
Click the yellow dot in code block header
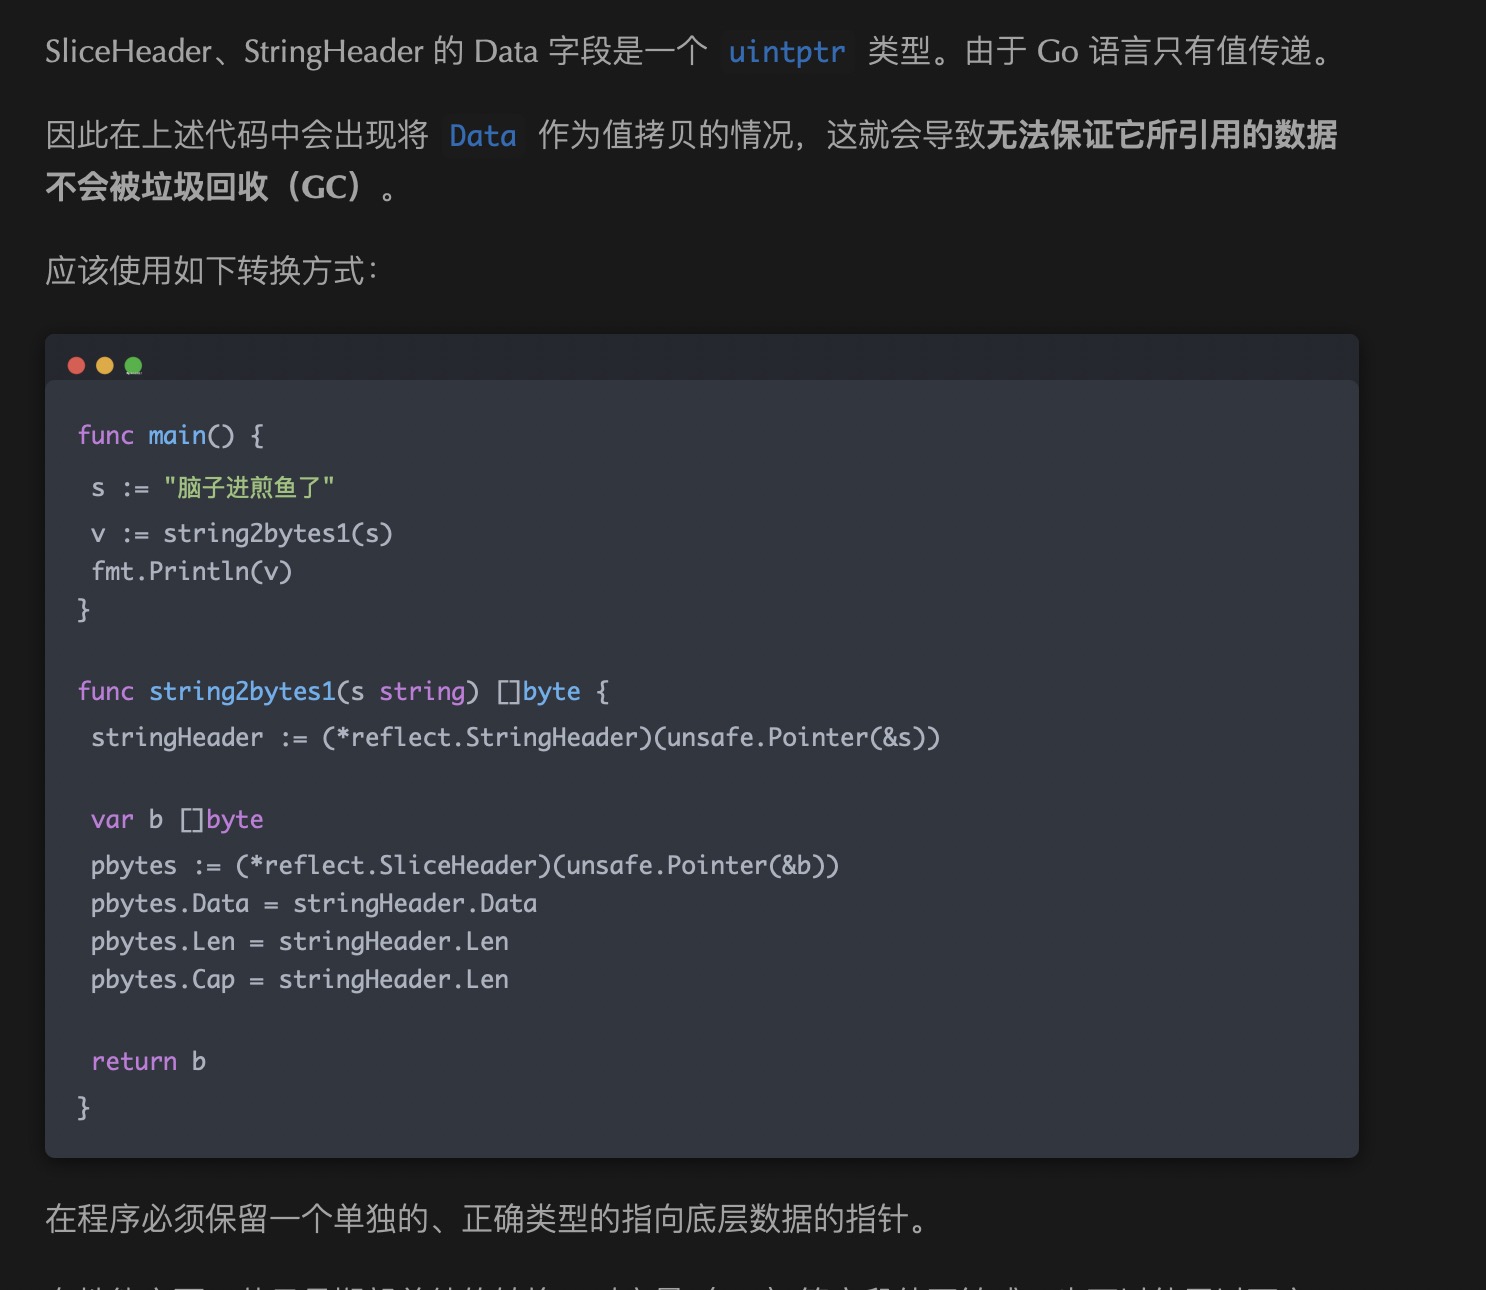click(x=105, y=366)
